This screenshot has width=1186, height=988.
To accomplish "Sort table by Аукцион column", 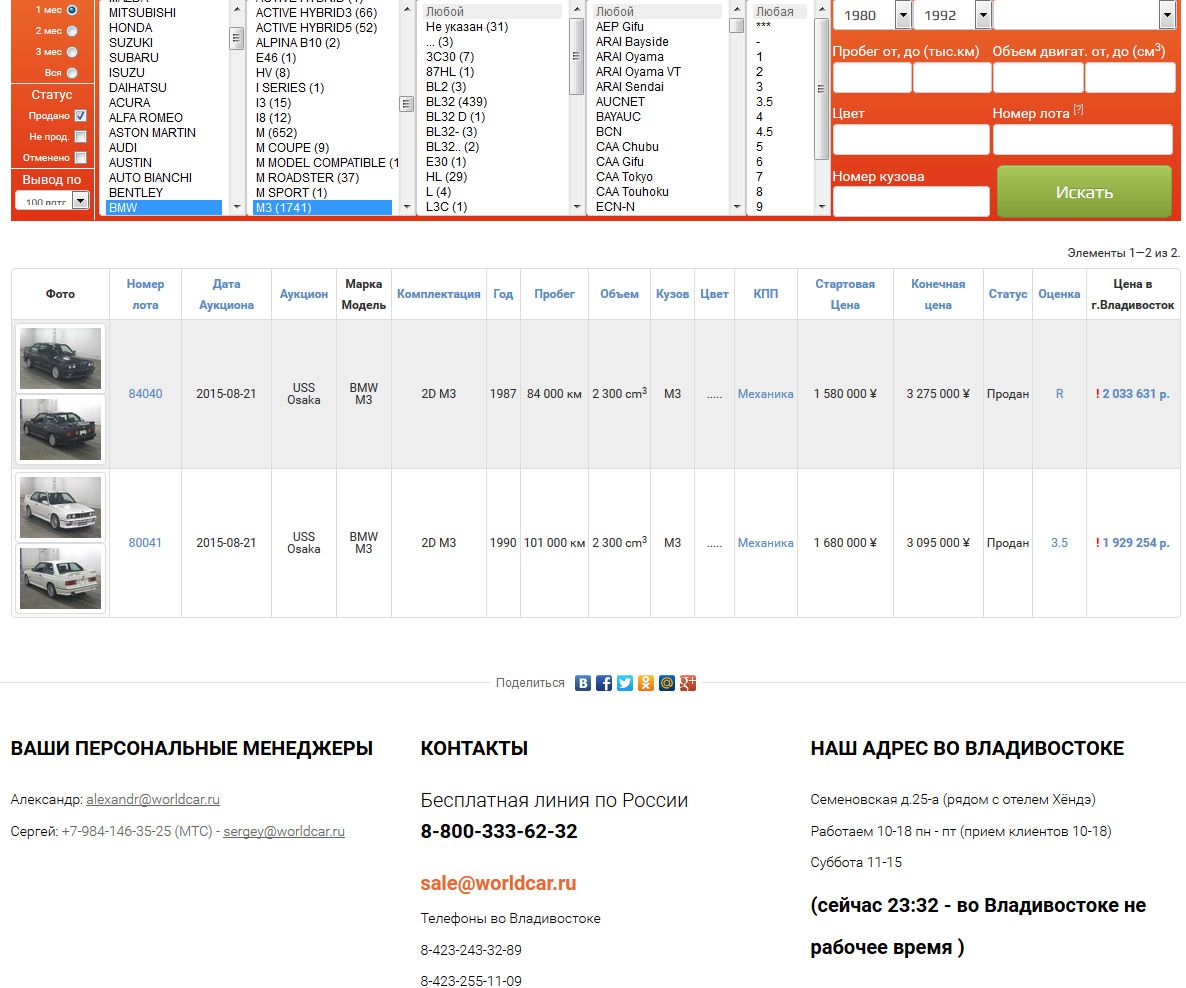I will (x=303, y=294).
